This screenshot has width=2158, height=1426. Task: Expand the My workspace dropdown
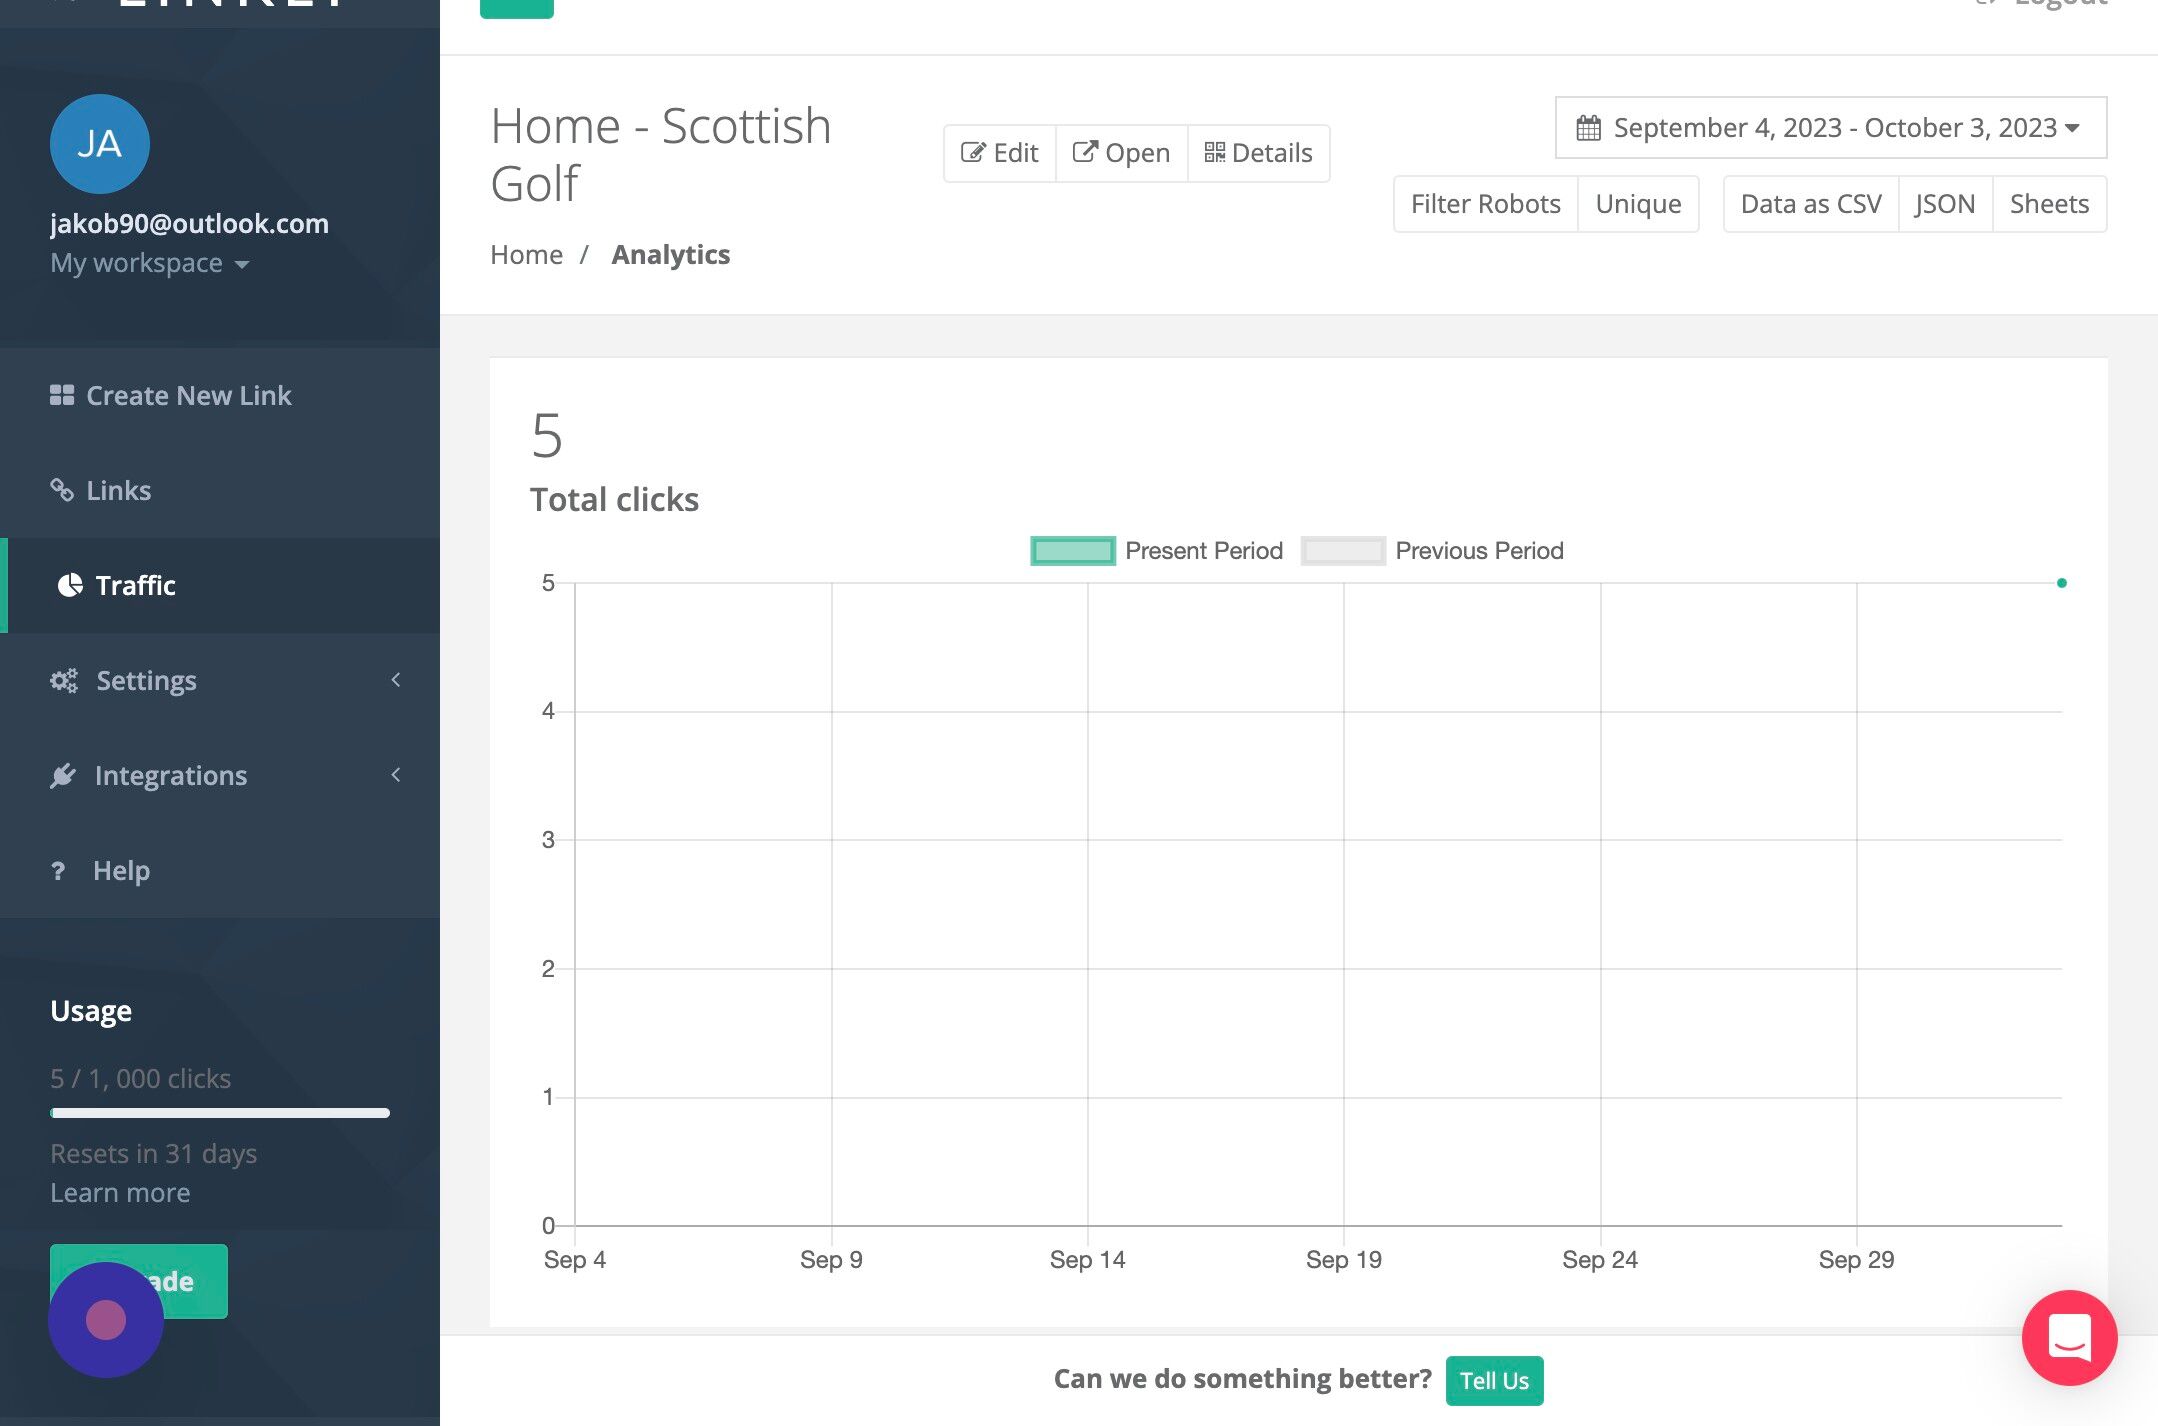click(x=150, y=263)
